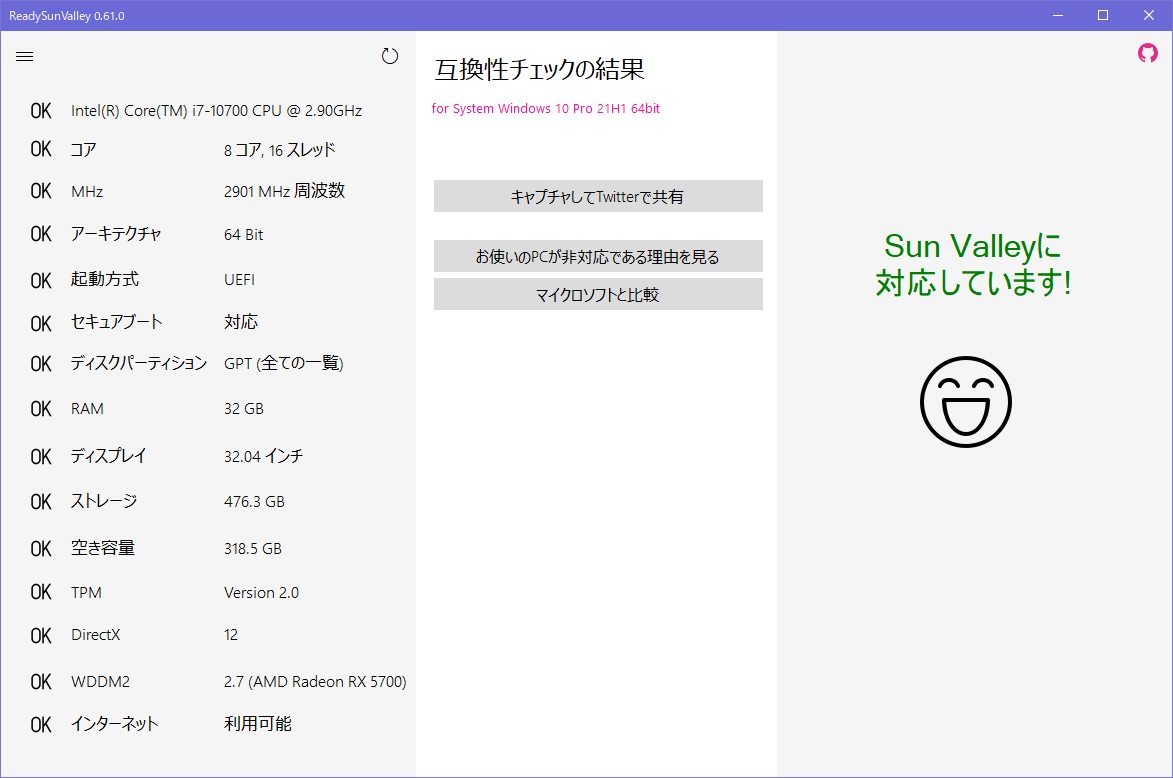1173x778 pixels.
Task: Click the refresh/rescan icon
Action: [390, 56]
